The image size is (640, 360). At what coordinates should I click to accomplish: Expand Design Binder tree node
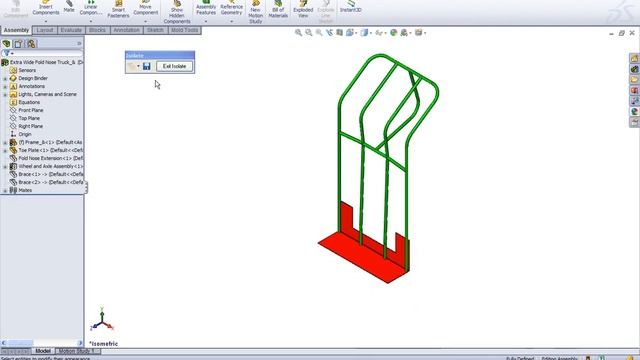(5, 78)
